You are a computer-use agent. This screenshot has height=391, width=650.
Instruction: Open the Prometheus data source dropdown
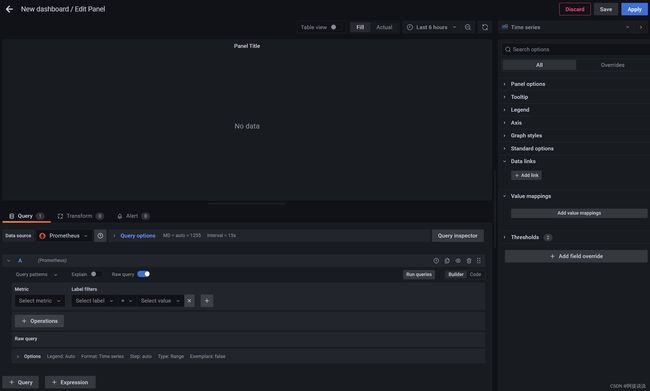click(64, 236)
